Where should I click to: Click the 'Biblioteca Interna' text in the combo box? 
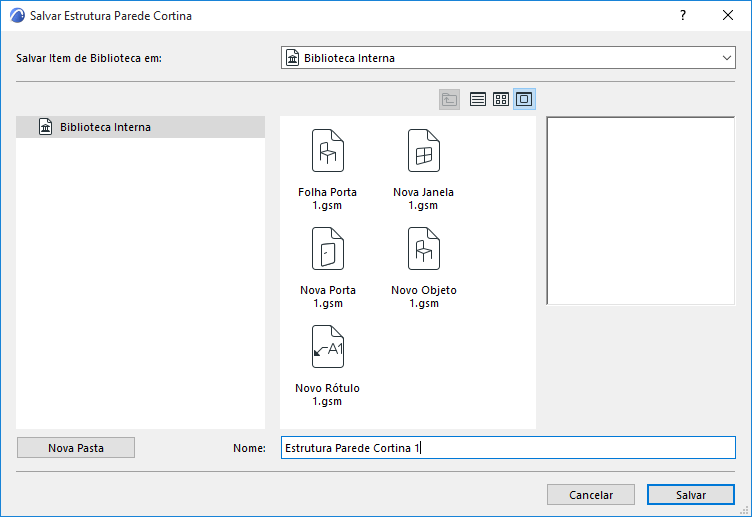pos(349,58)
